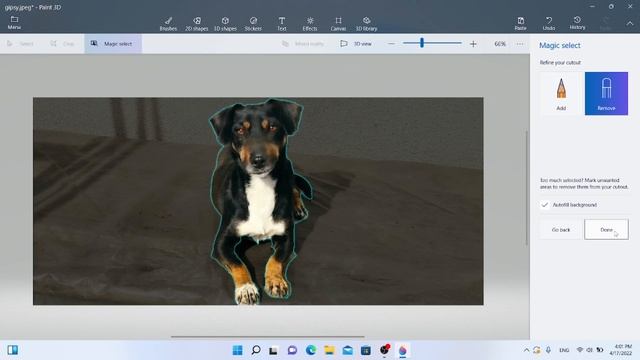Click the horizontal canvas scrollbar
The height and width of the screenshot is (360, 640).
click(x=268, y=337)
